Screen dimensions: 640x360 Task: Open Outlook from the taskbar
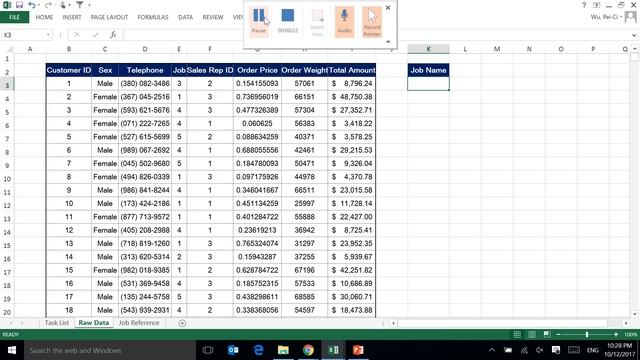[233, 350]
